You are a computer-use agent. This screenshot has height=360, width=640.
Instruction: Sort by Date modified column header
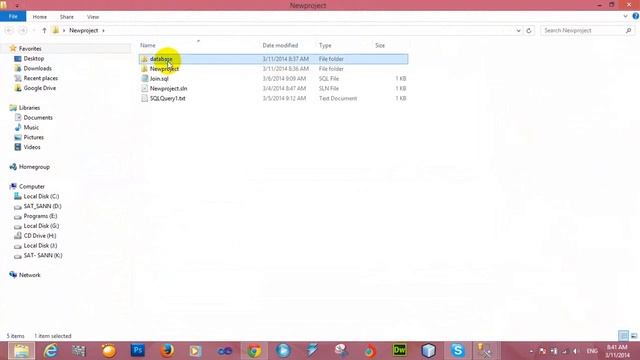(280, 45)
